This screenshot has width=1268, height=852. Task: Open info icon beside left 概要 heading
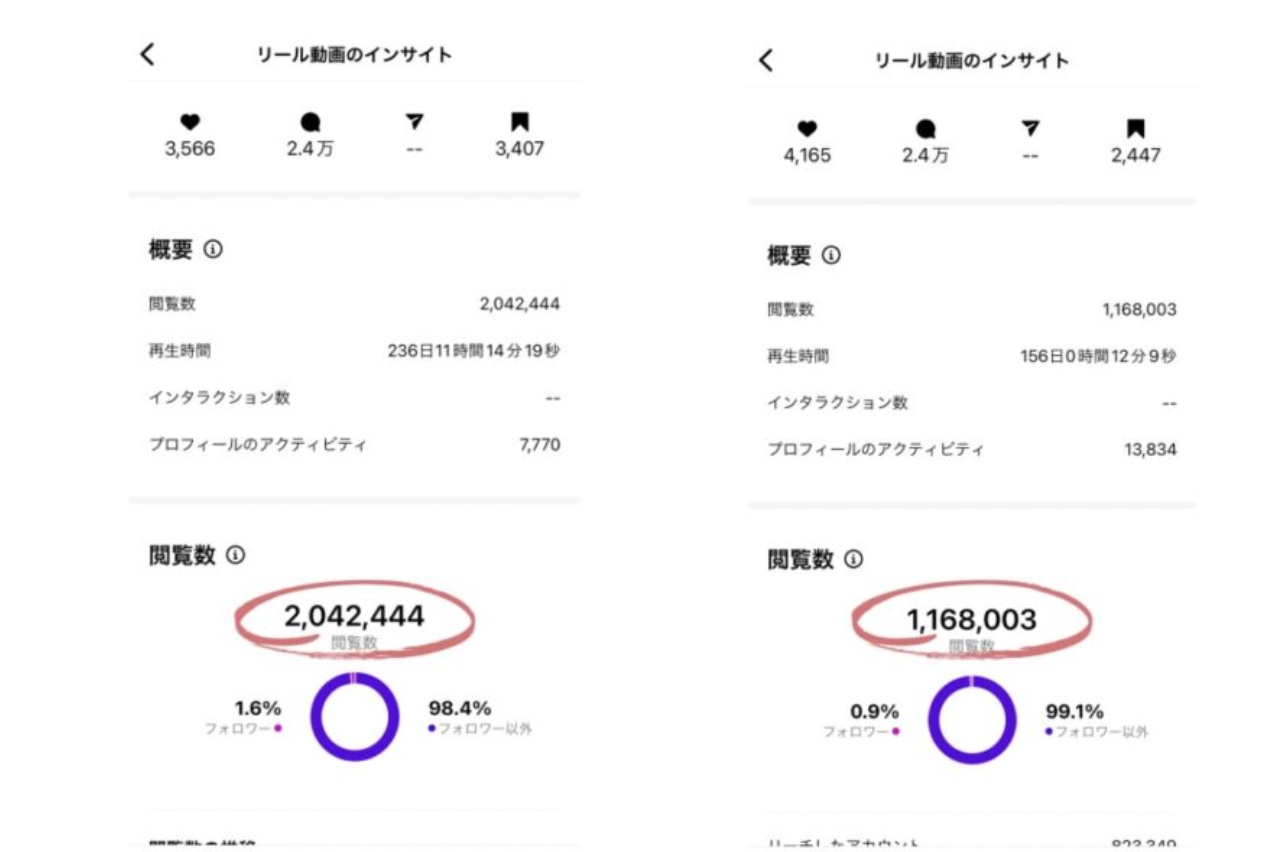213,249
